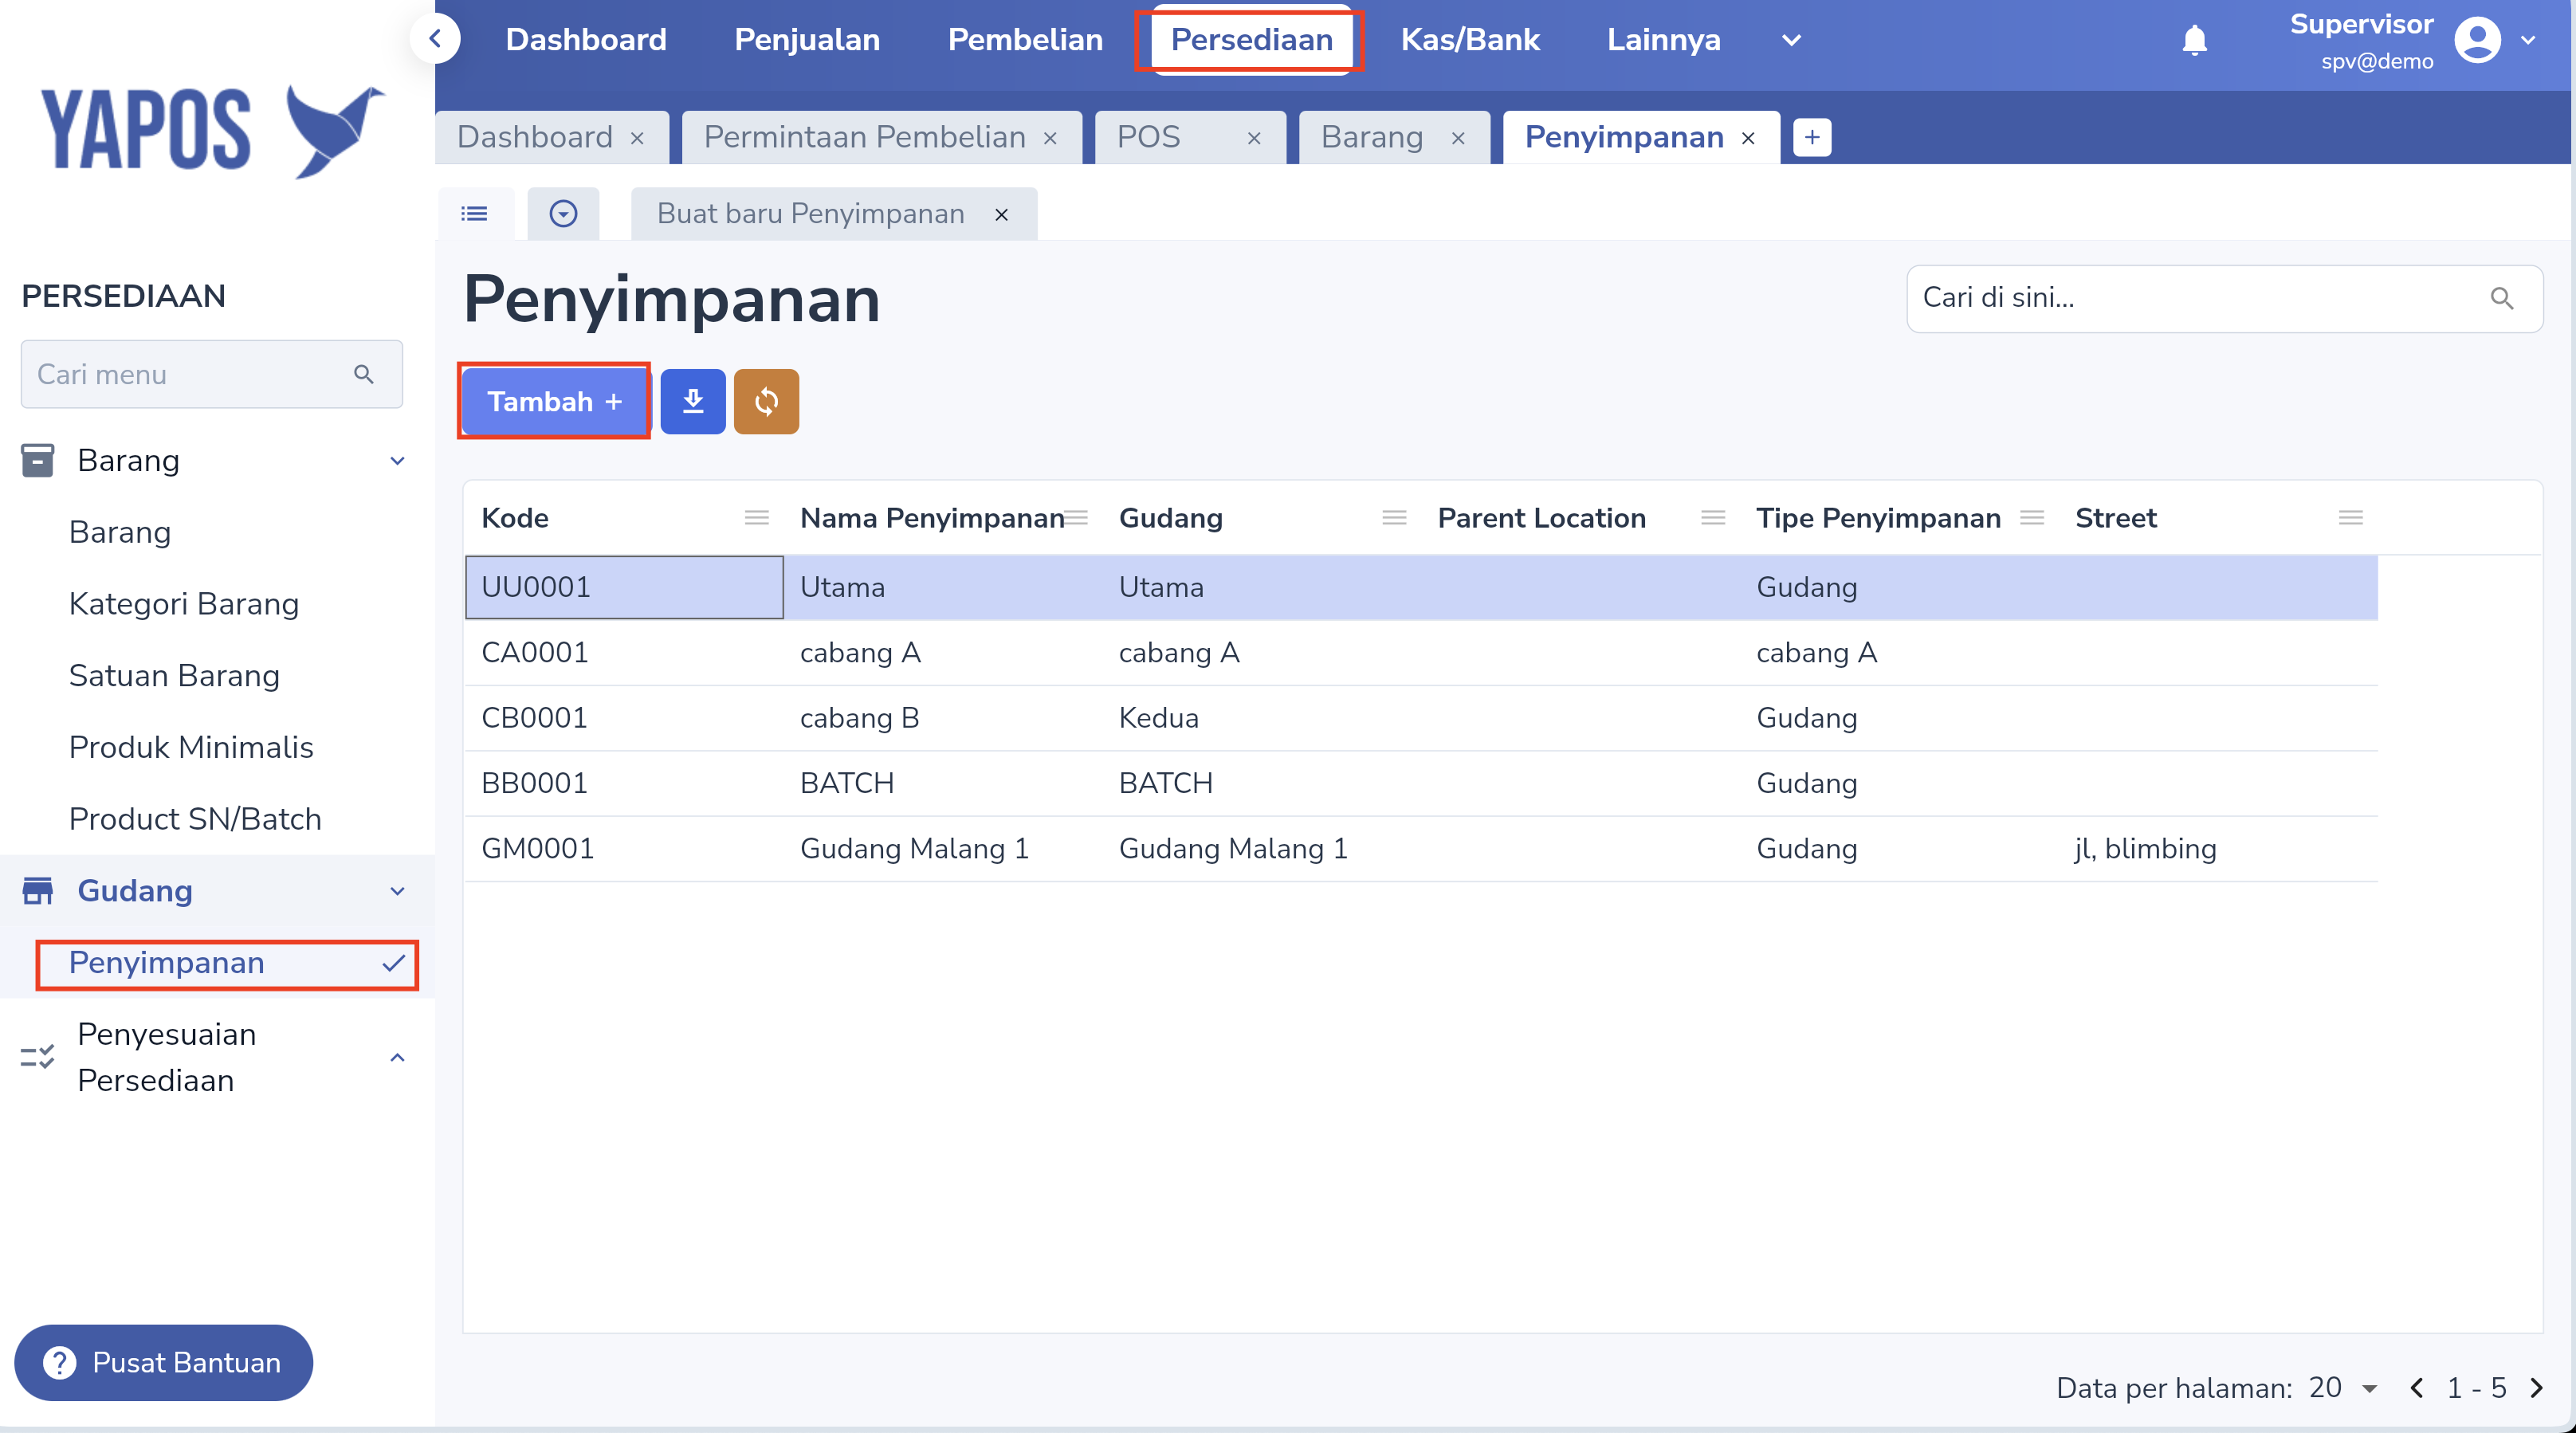The image size is (2576, 1433).
Task: Click the YAPOS logo
Action: [212, 131]
